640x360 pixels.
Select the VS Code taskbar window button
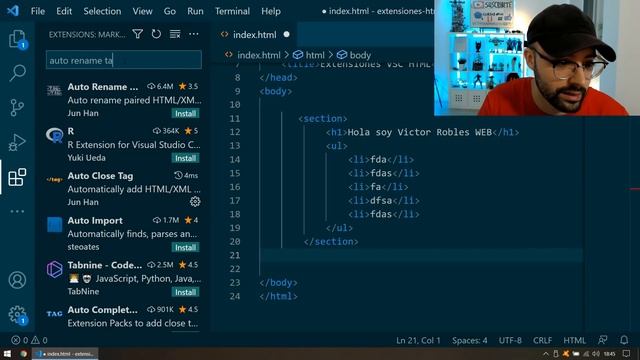pyautogui.click(x=66, y=354)
